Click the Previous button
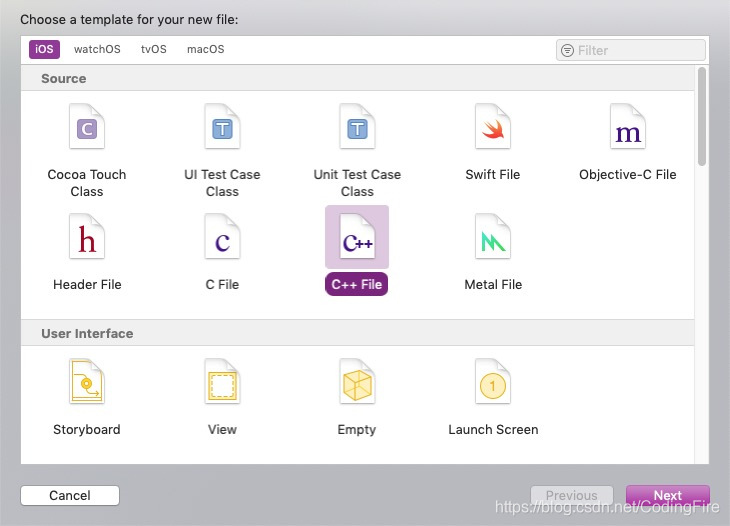The image size is (730, 526). [x=572, y=495]
